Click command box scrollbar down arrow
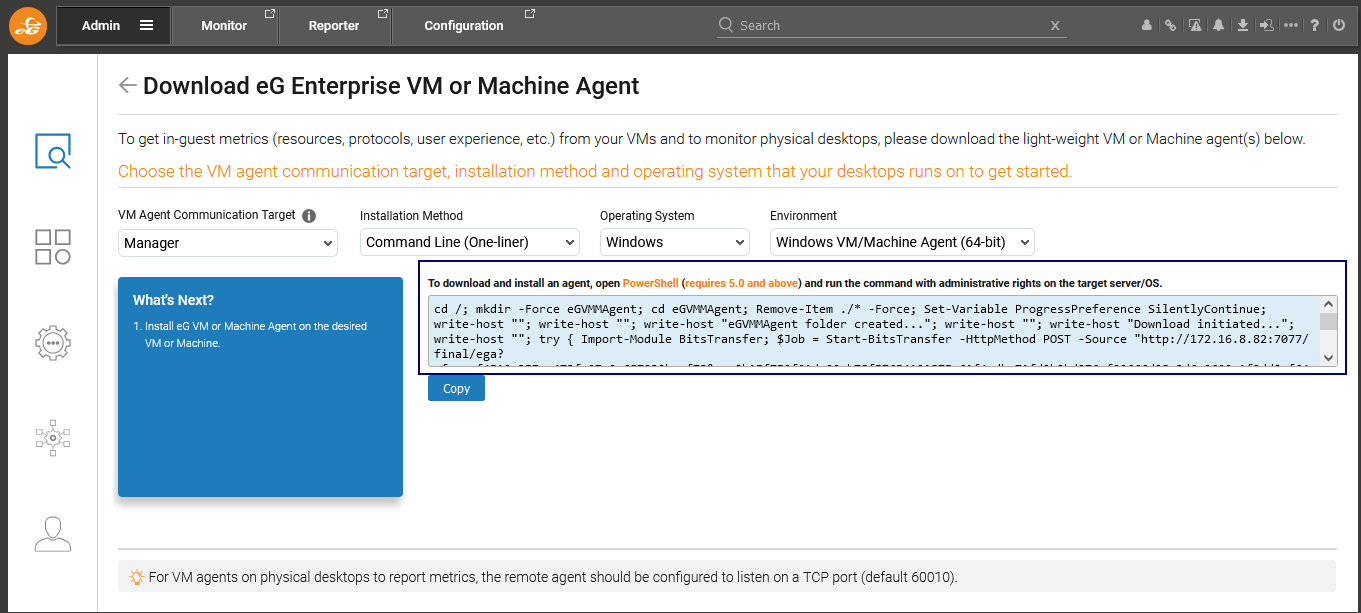Image resolution: width=1361 pixels, height=613 pixels. pyautogui.click(x=1328, y=358)
